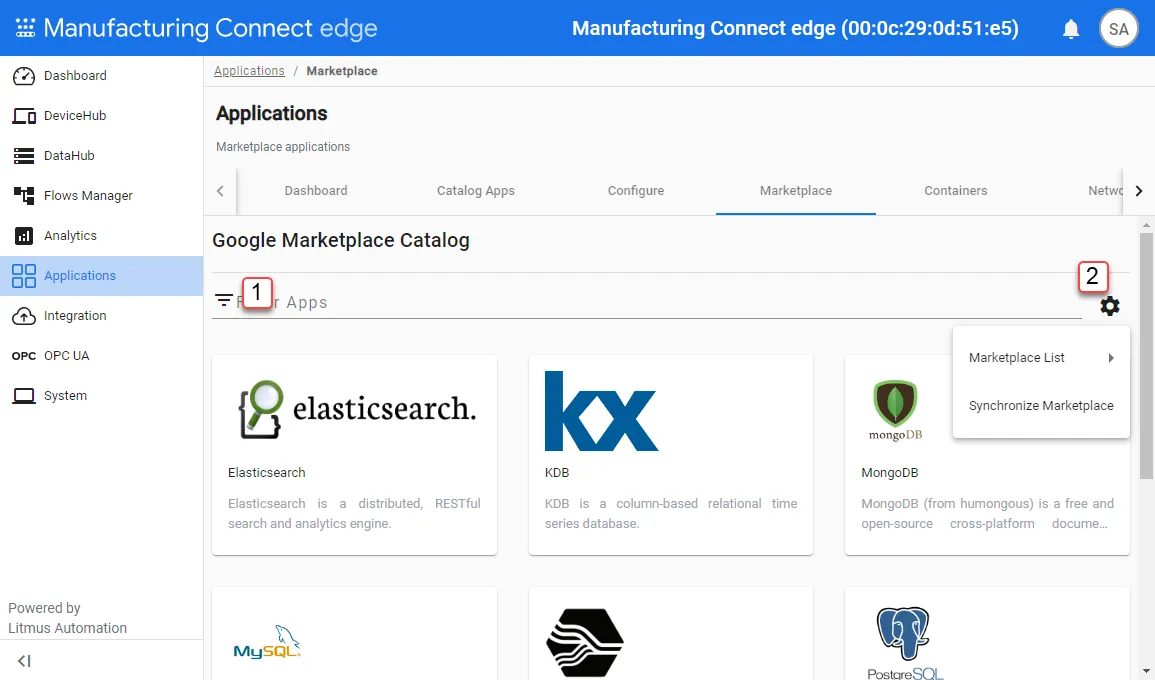This screenshot has height=680, width=1155.
Task: Follow the Applications breadcrumb link
Action: tap(249, 71)
